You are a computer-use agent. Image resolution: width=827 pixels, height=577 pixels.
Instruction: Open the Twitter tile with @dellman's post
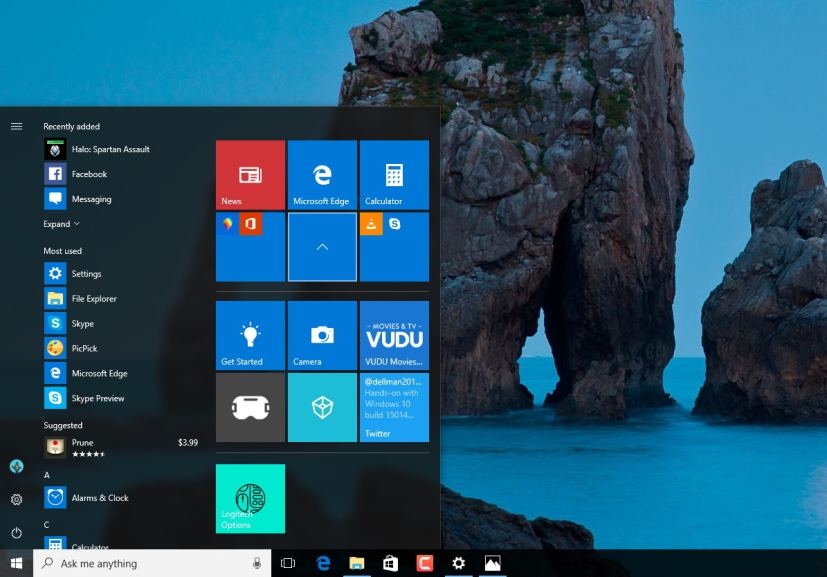click(394, 407)
